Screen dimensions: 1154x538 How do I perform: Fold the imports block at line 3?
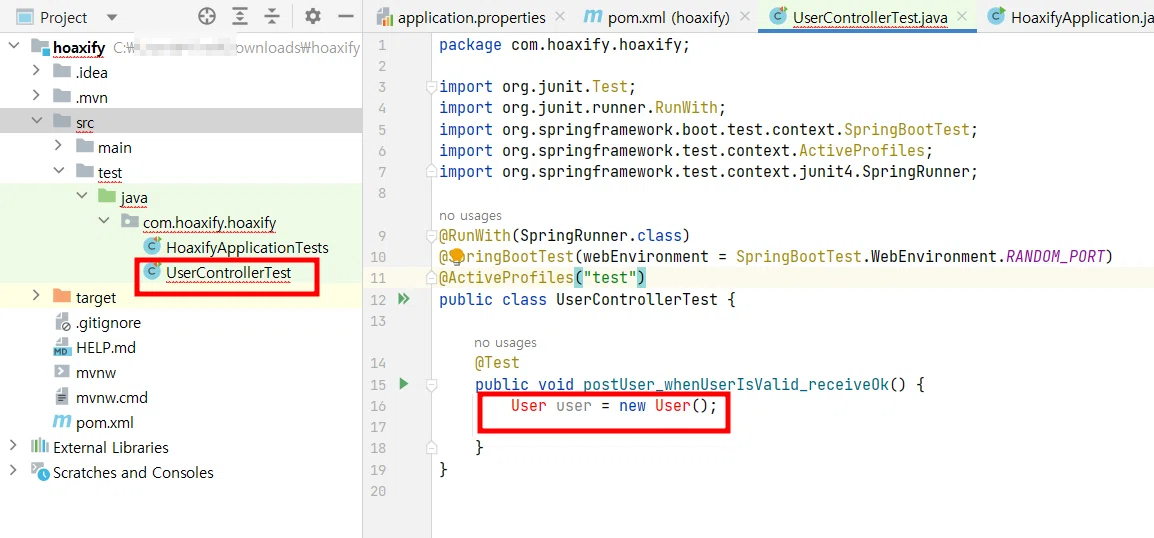[x=432, y=87]
